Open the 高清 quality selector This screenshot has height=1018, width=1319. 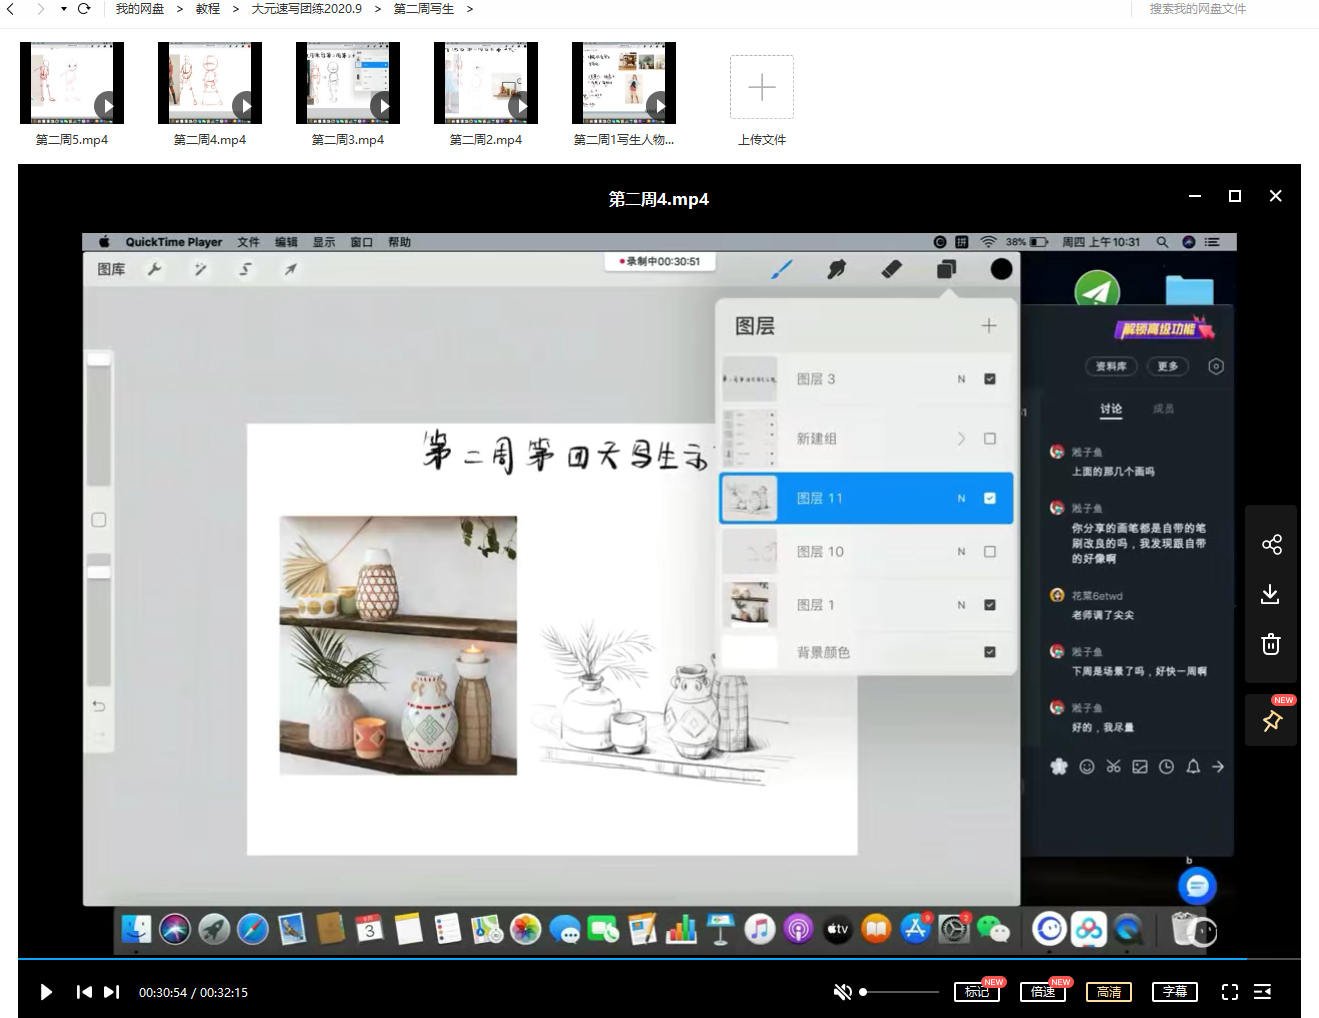[1108, 992]
